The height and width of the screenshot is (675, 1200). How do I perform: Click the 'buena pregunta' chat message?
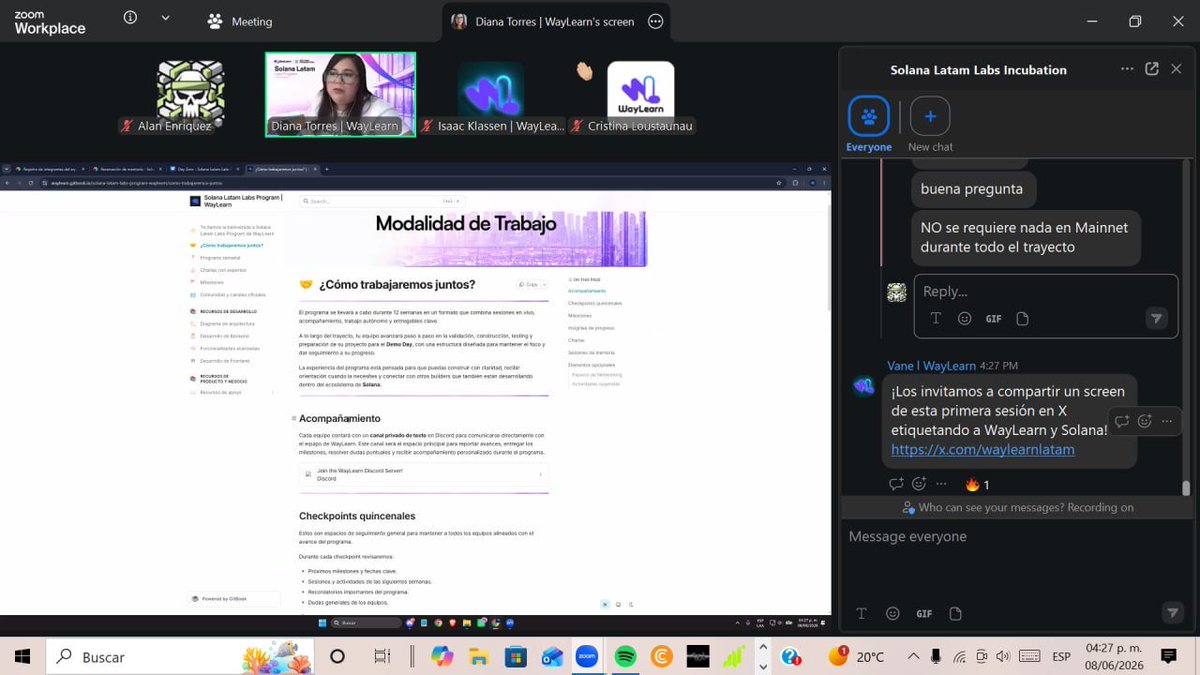(x=971, y=188)
